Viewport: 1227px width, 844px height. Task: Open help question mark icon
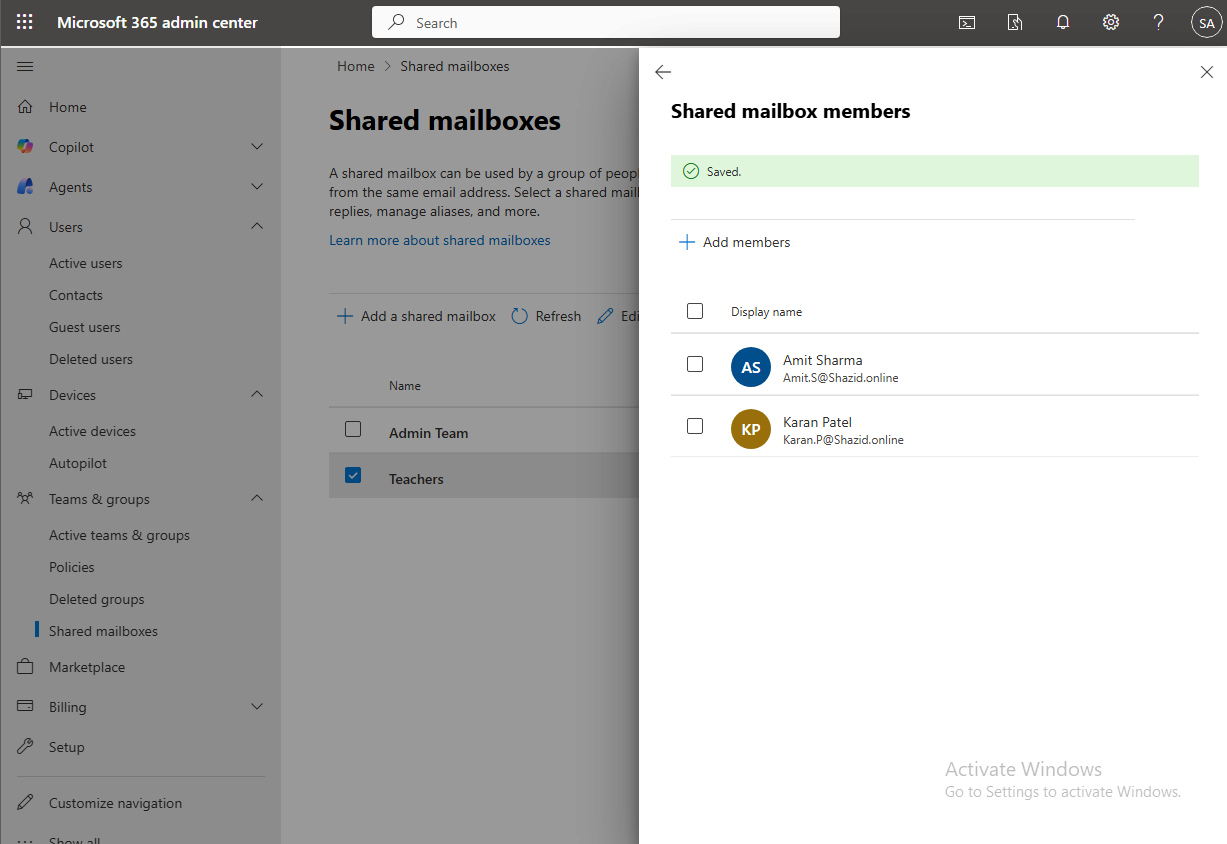[x=1158, y=22]
